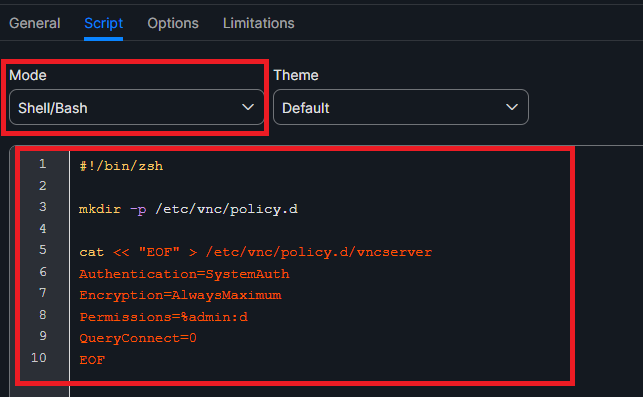The image size is (643, 397).
Task: Click line number 1 in gutter
Action: coord(43,164)
